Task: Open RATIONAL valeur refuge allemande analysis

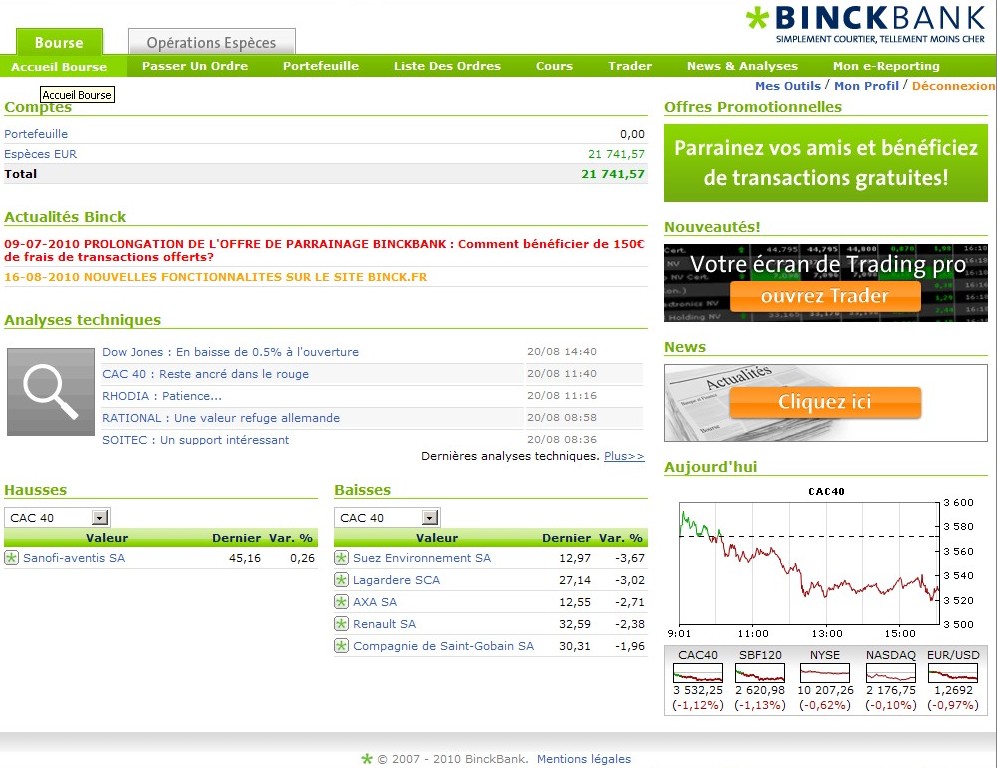Action: pos(221,418)
